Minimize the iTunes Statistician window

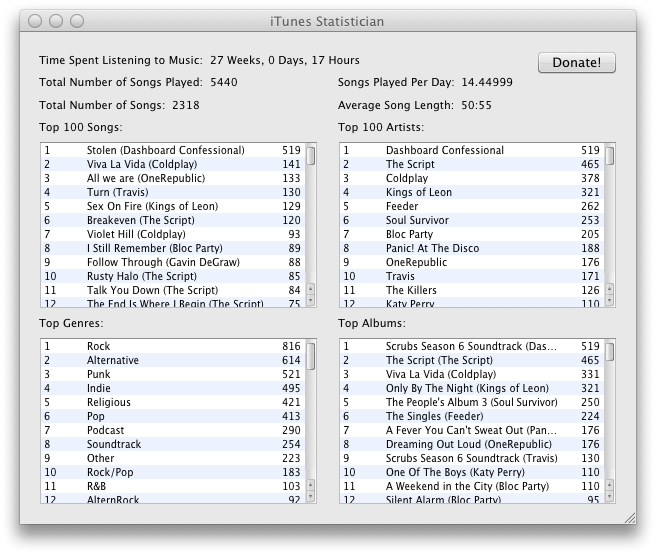(56, 21)
